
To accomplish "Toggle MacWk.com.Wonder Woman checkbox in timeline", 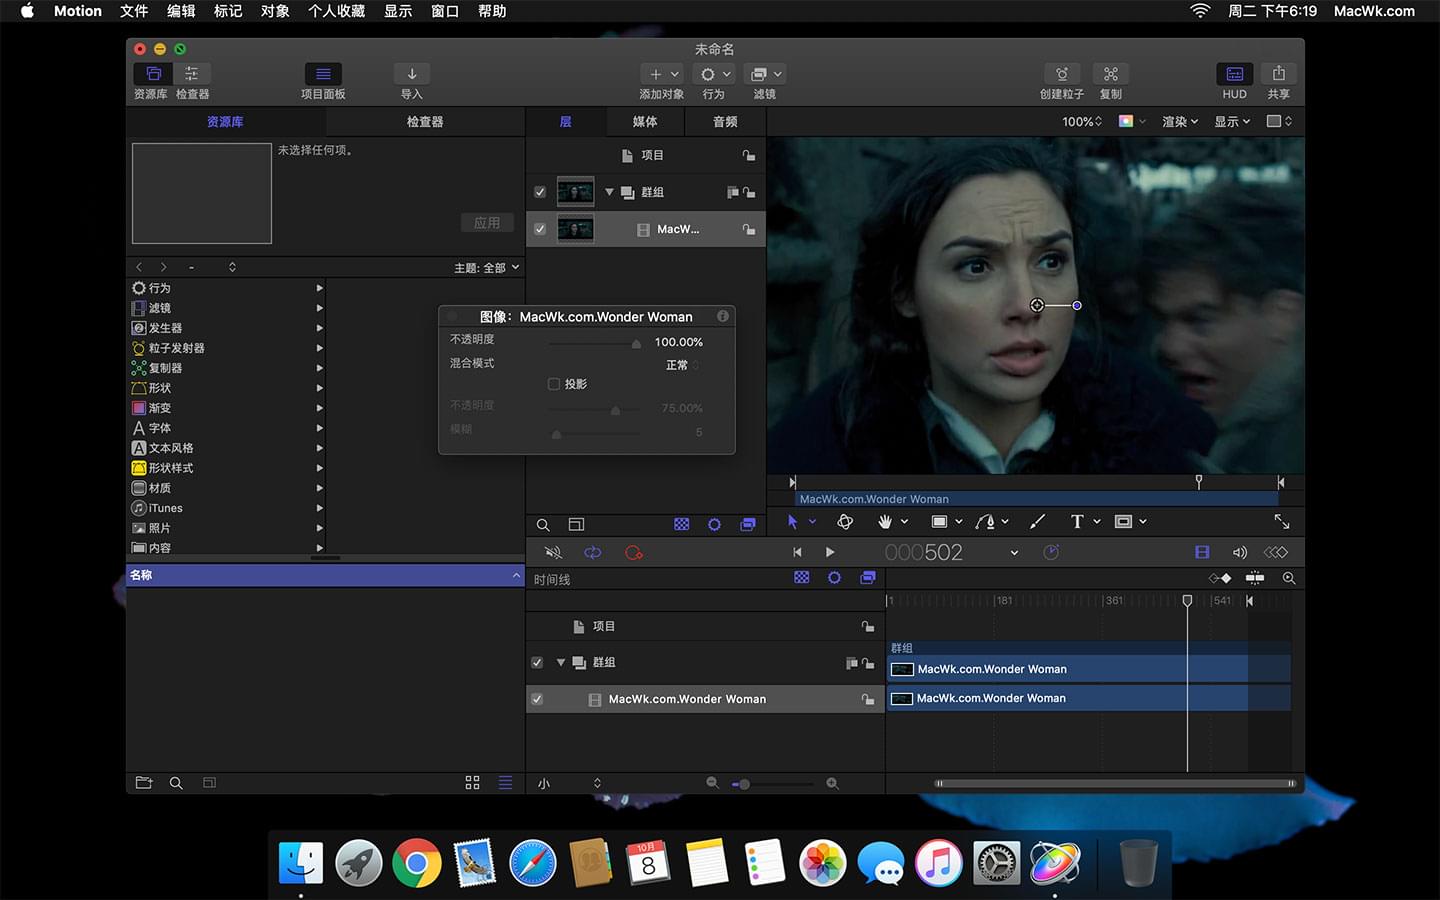I will [x=537, y=699].
